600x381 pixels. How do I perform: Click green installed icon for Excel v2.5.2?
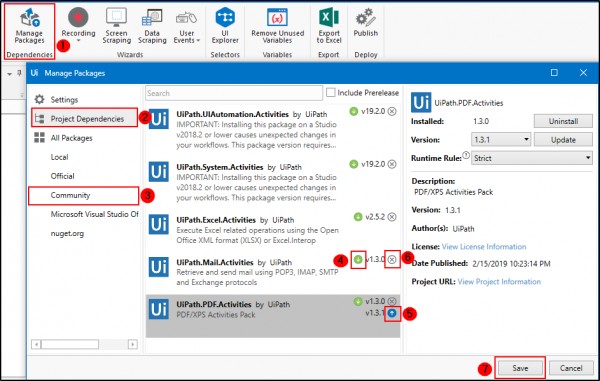[x=358, y=217]
